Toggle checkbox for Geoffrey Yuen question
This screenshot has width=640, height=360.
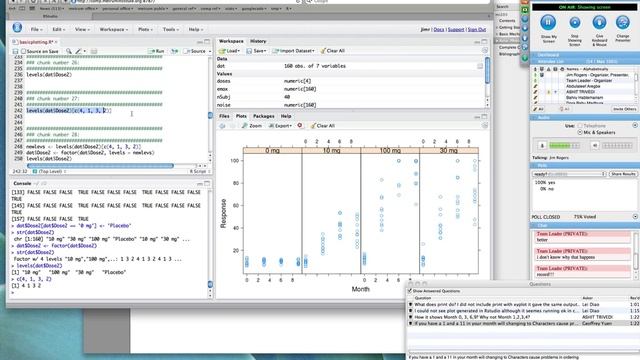pos(411,323)
